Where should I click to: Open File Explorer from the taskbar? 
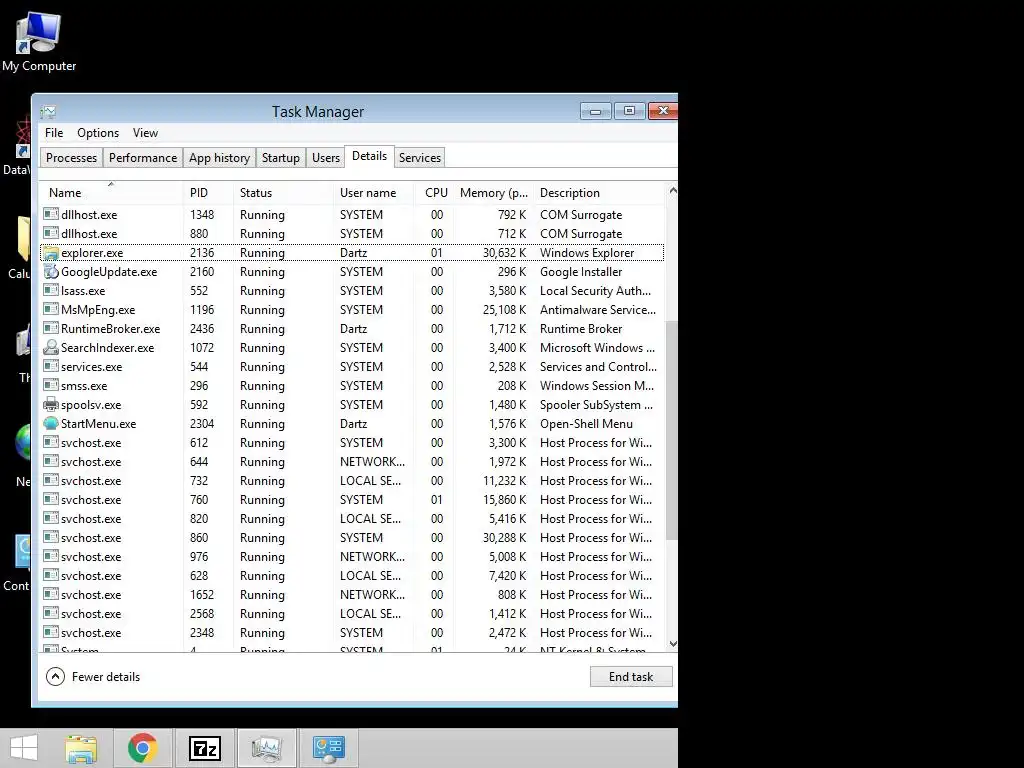(x=81, y=748)
